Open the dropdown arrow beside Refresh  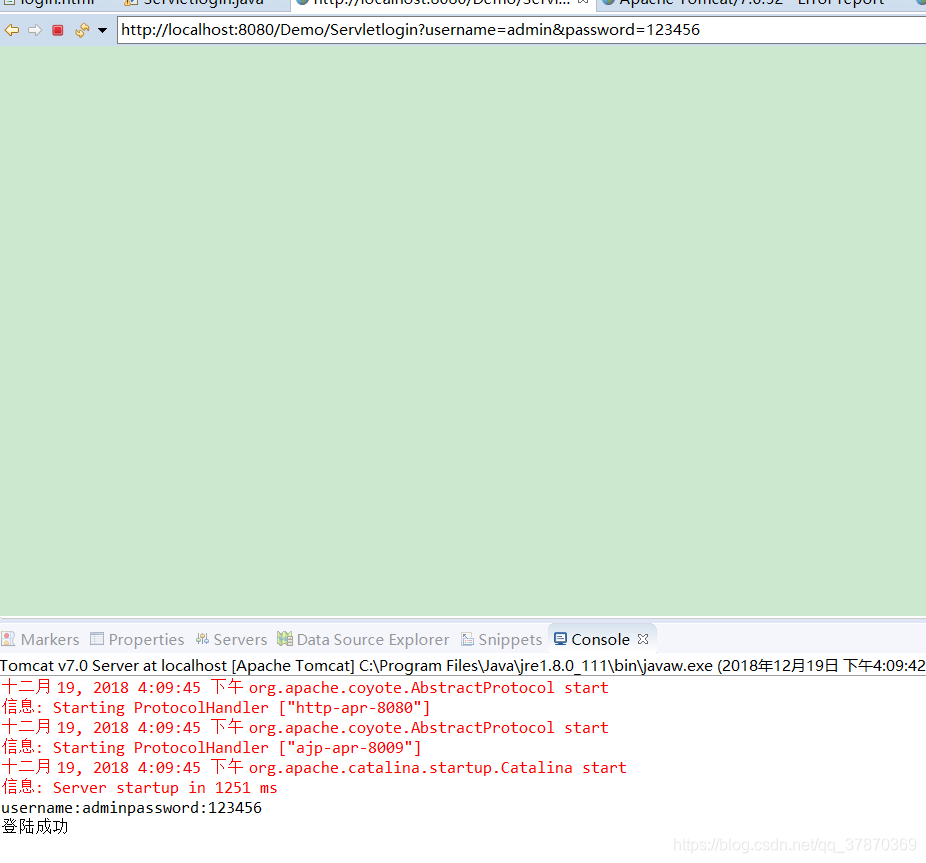pos(103,30)
